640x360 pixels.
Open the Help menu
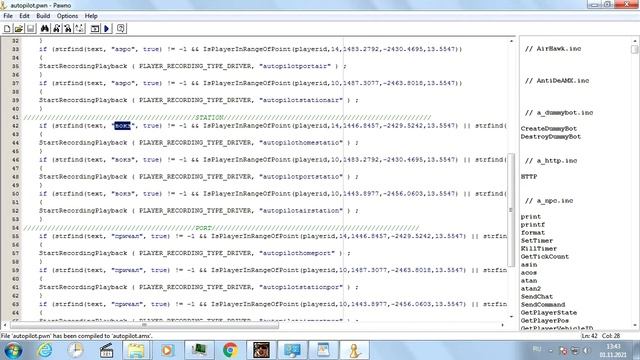click(x=91, y=16)
